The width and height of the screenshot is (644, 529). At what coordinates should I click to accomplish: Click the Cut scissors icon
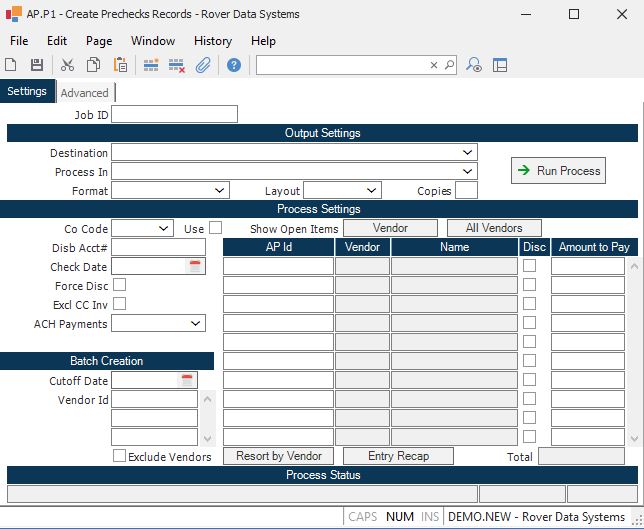67,65
